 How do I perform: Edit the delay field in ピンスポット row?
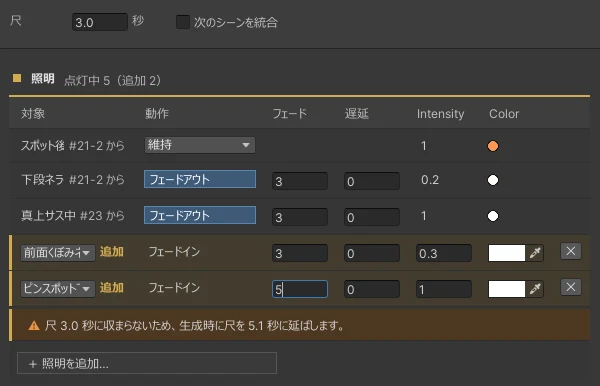372,289
